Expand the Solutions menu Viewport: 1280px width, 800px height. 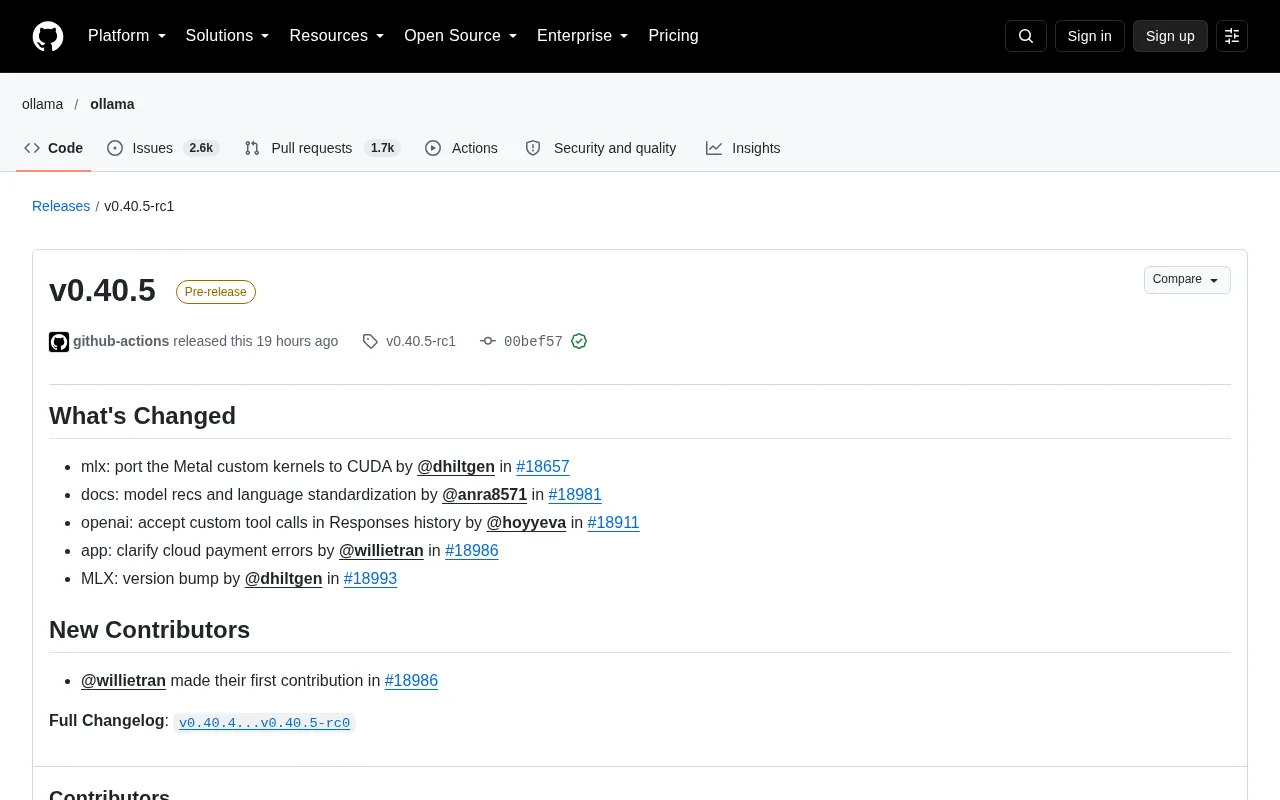227,36
